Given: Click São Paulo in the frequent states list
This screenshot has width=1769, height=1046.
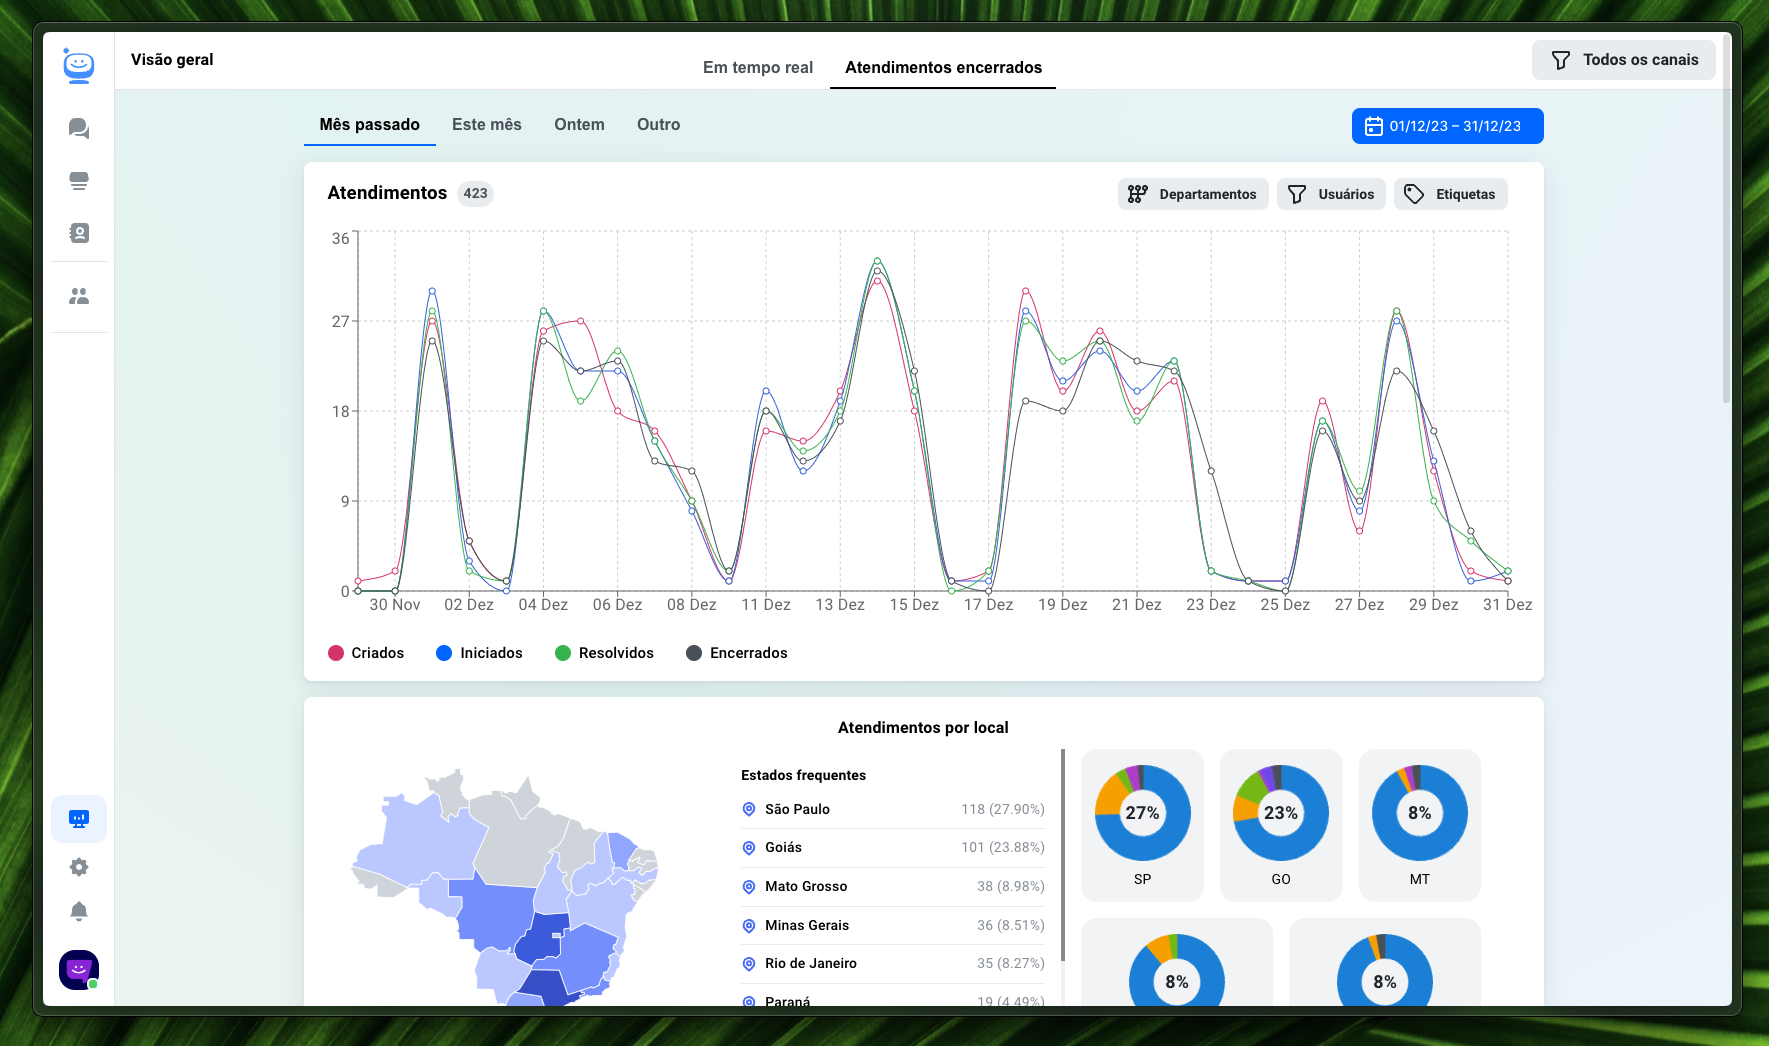Looking at the screenshot, I should 797,809.
